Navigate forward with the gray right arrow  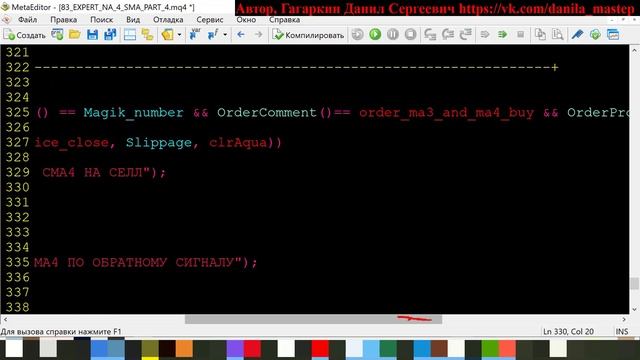pos(258,35)
